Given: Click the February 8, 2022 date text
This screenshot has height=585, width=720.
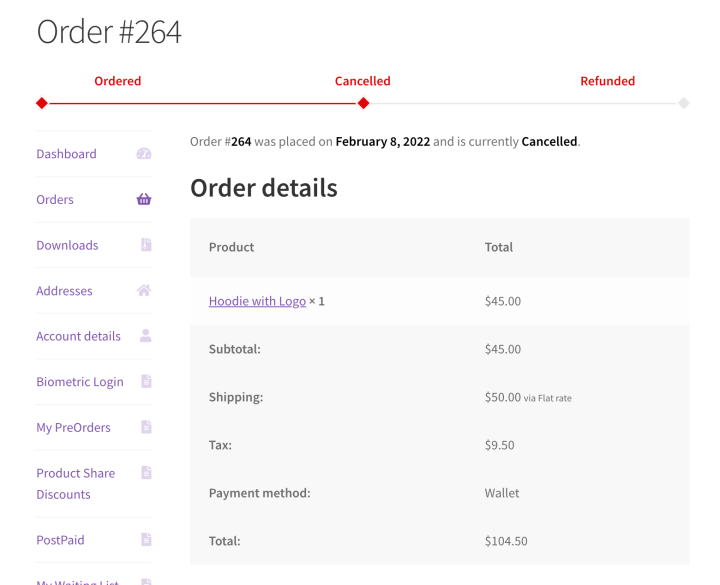Looking at the screenshot, I should pyautogui.click(x=383, y=141).
